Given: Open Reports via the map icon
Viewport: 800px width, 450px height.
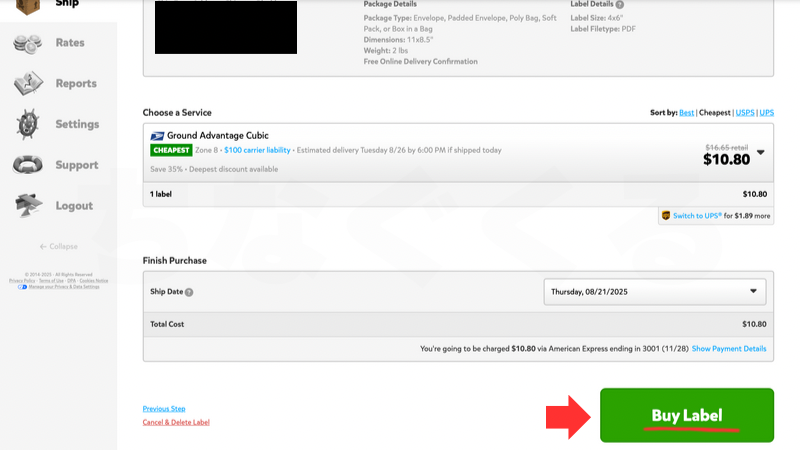Looking at the screenshot, I should (27, 84).
